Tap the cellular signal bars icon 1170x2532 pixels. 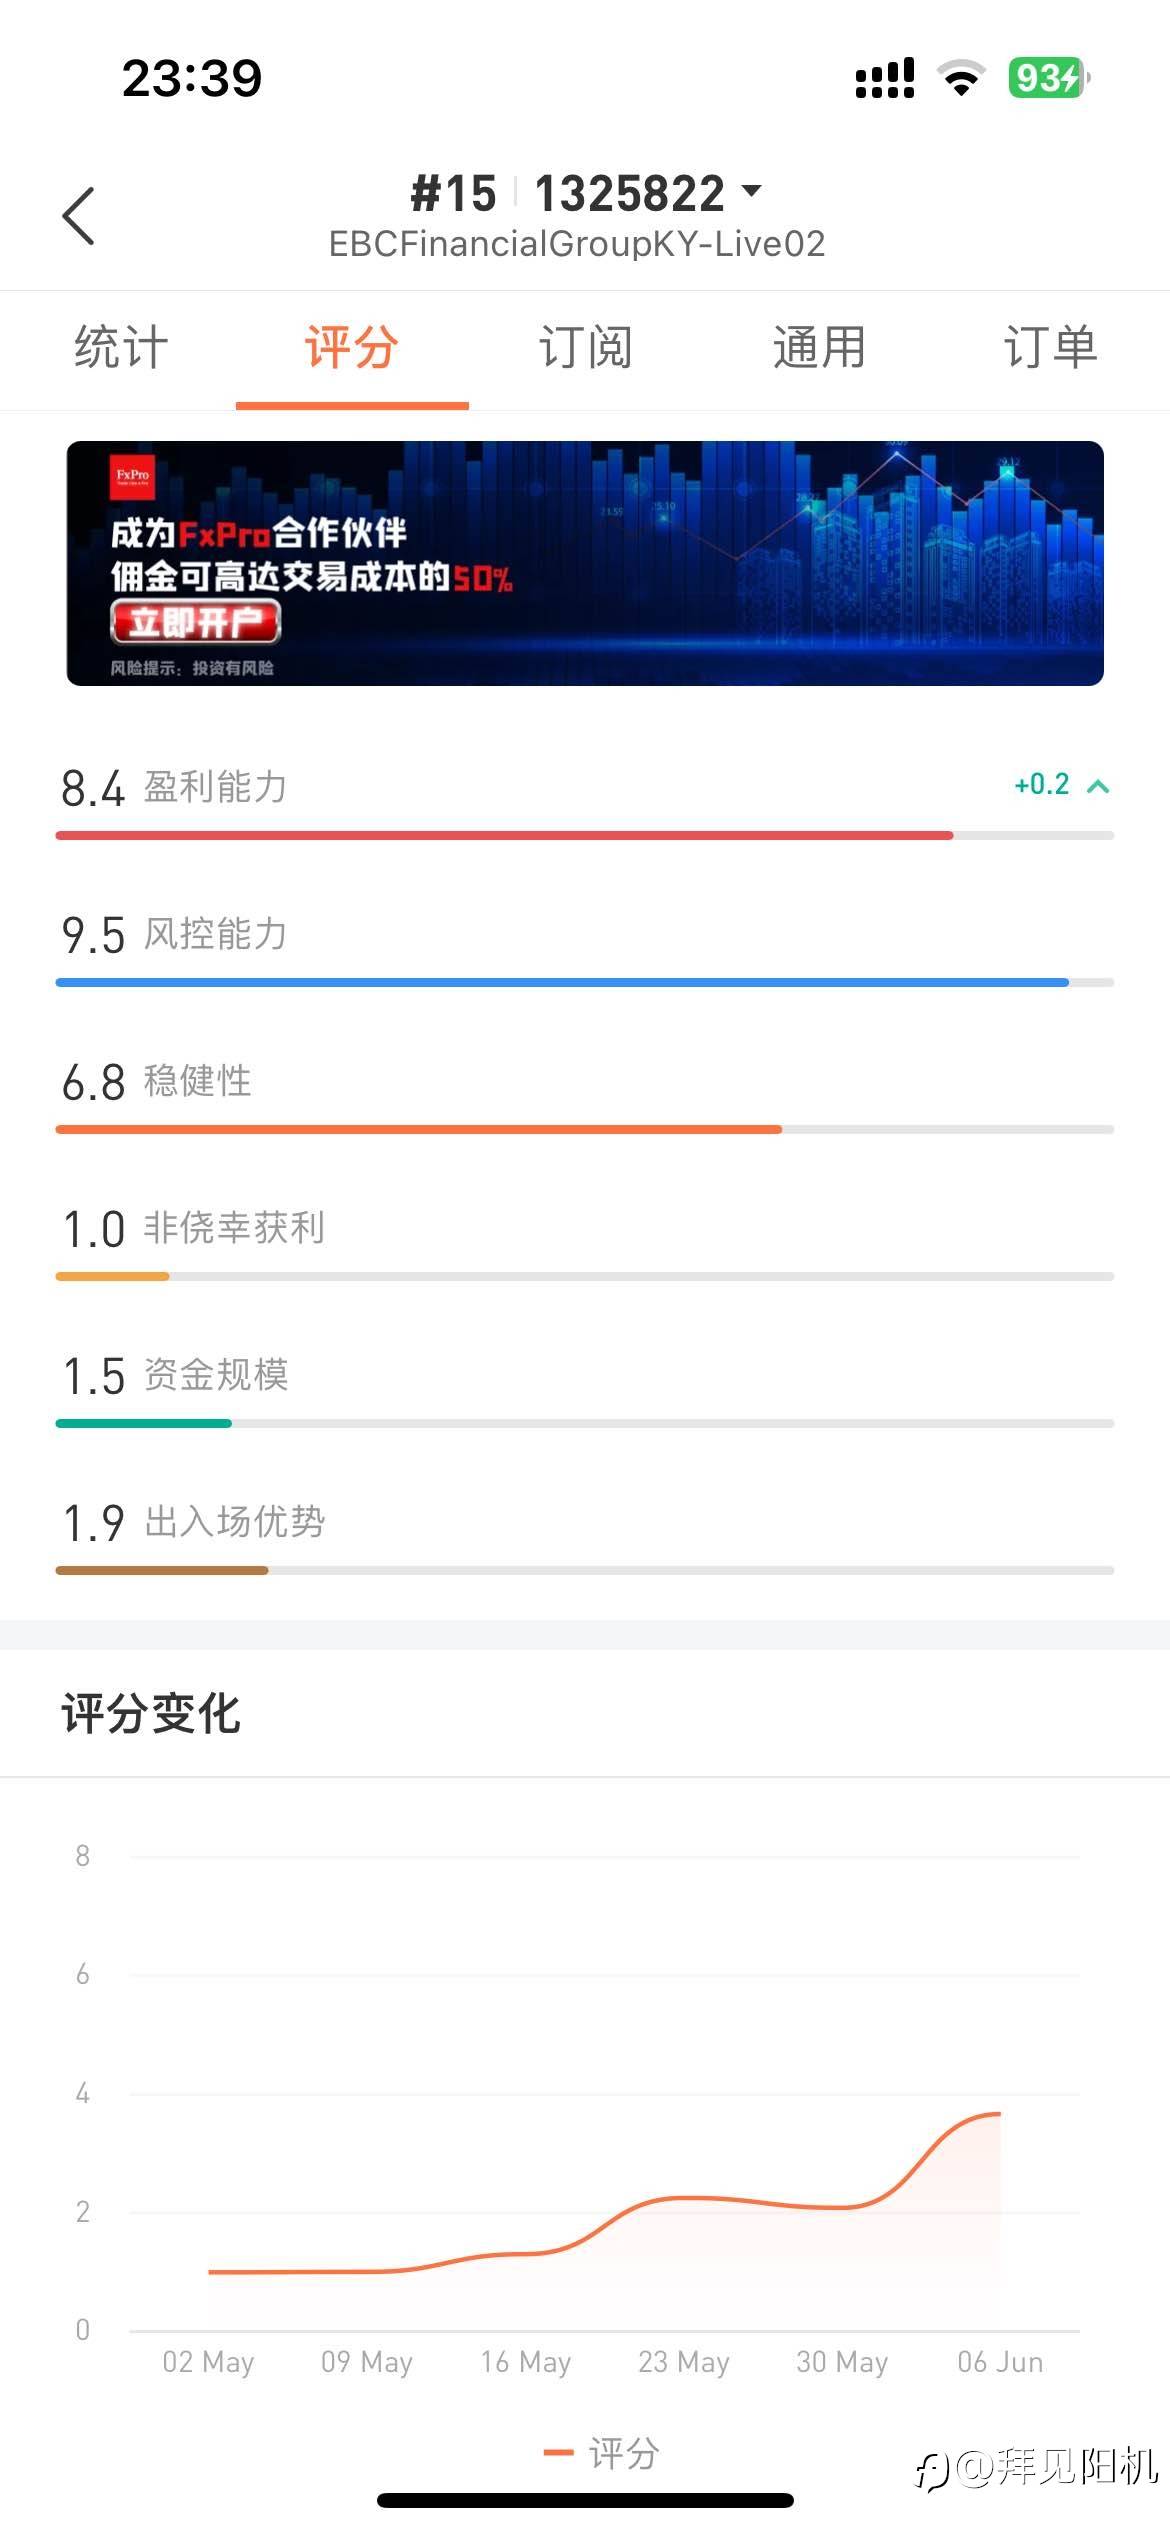coord(885,78)
